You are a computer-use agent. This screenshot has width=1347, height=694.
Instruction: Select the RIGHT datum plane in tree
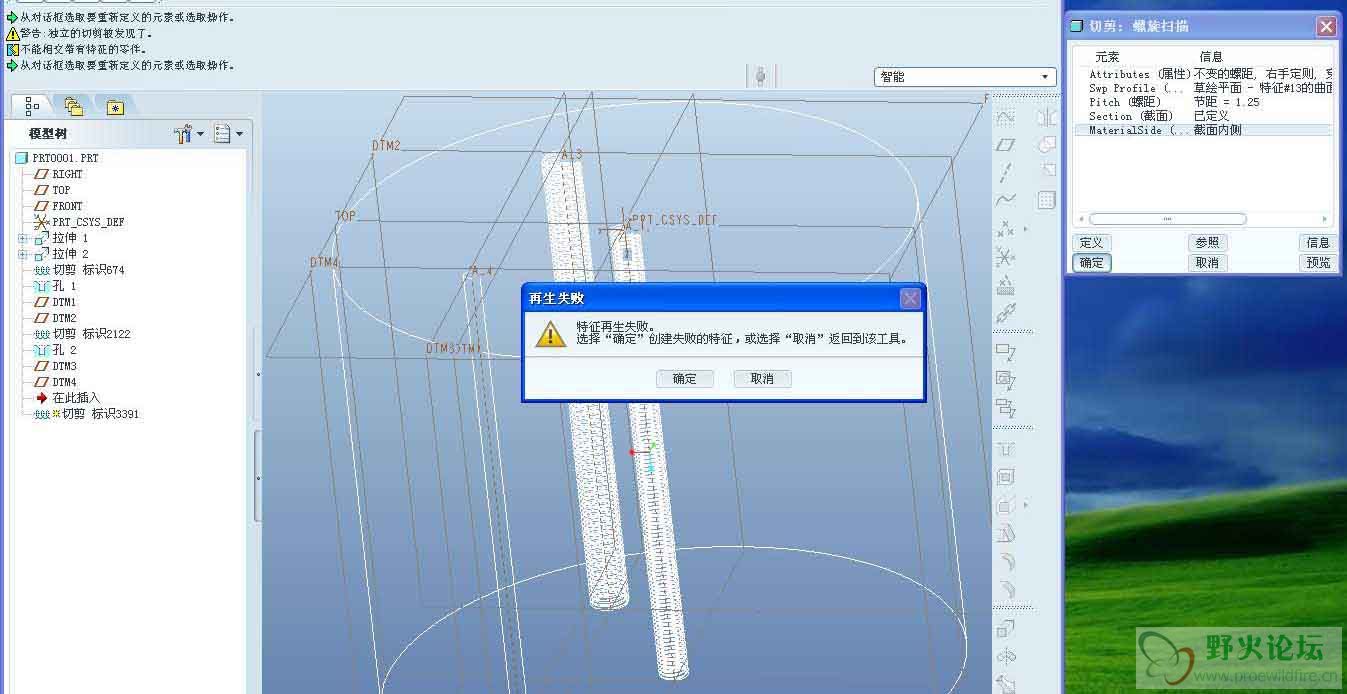[59, 174]
